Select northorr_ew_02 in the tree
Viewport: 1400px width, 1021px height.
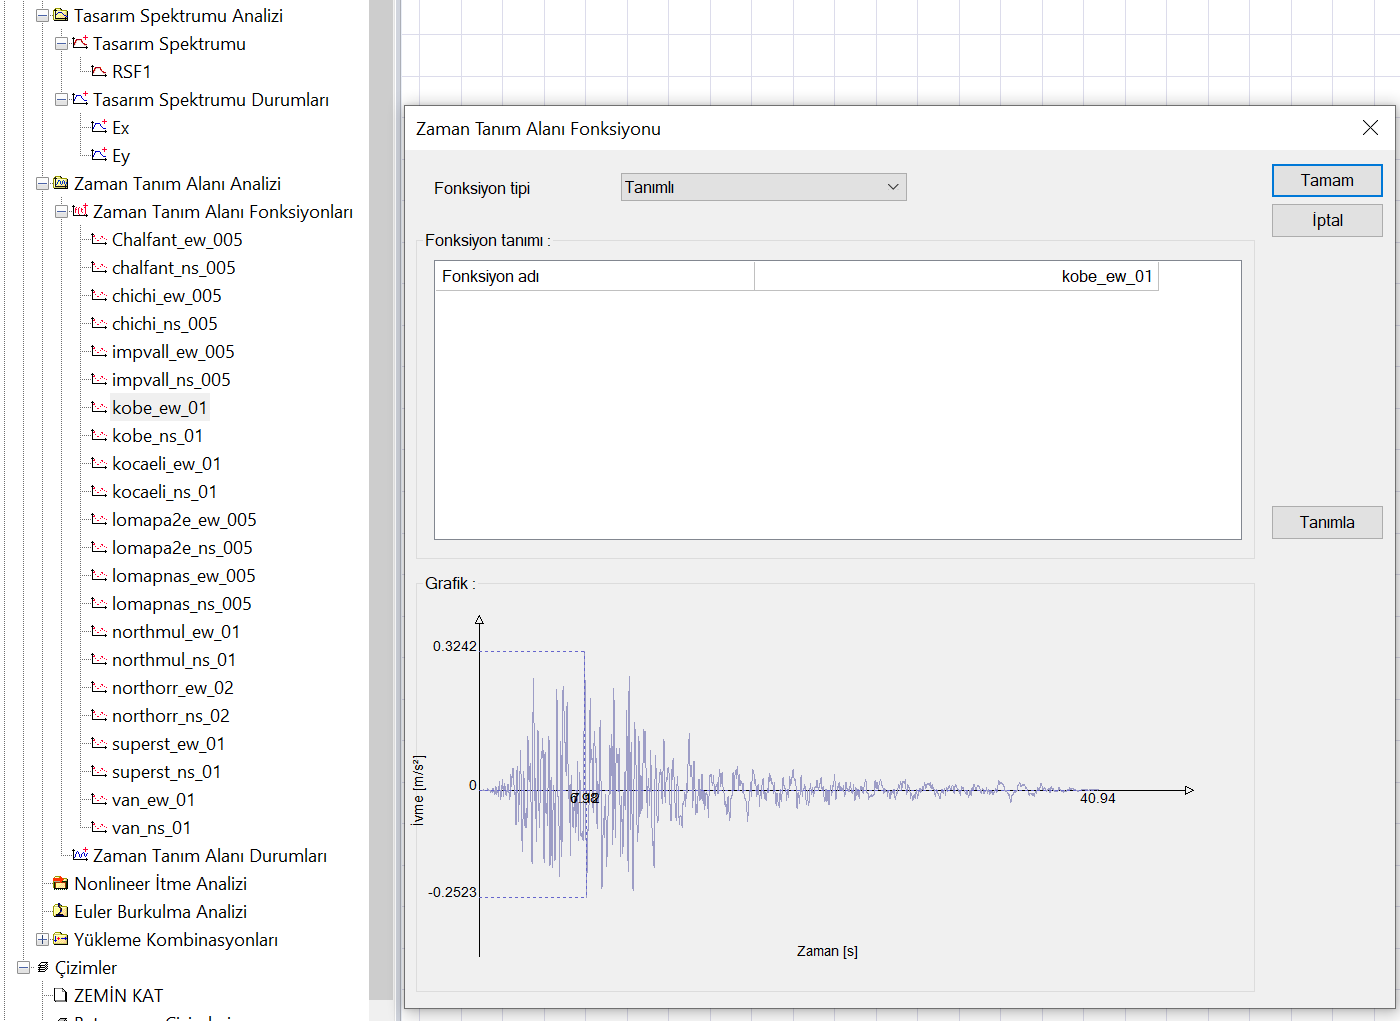[173, 688]
